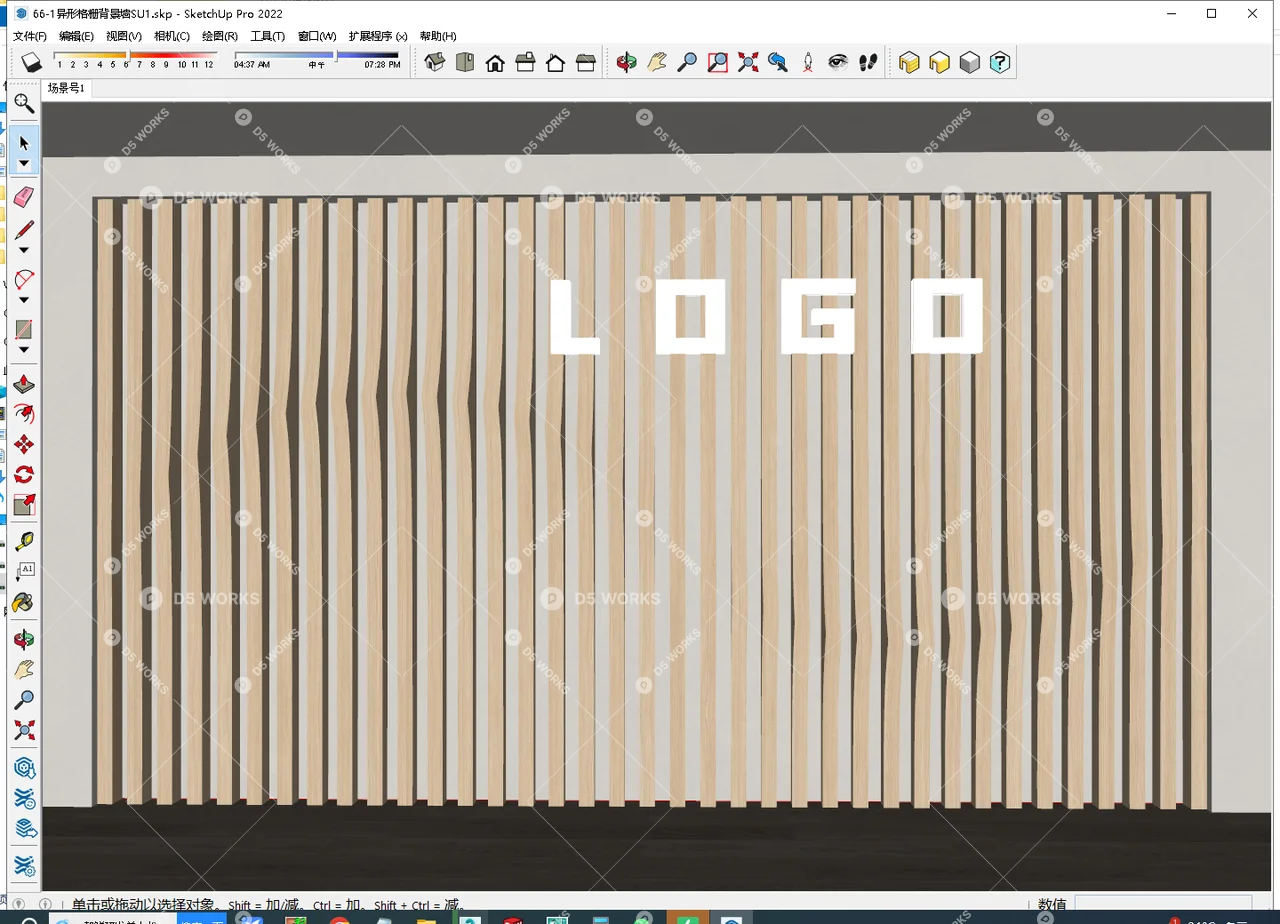The height and width of the screenshot is (924, 1280).
Task: Expand the Select tool dropdown arrow
Action: pyautogui.click(x=24, y=163)
